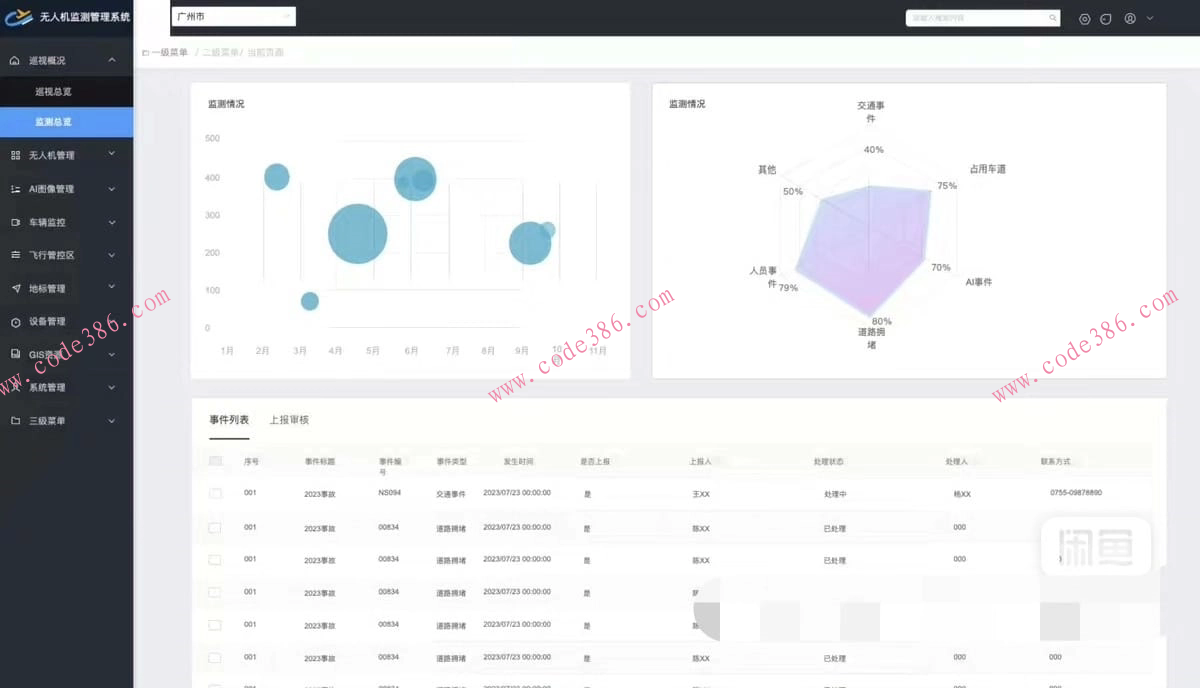Viewport: 1200px width, 688px height.
Task: Tick the checkbox of the fourth event row
Action: [215, 592]
